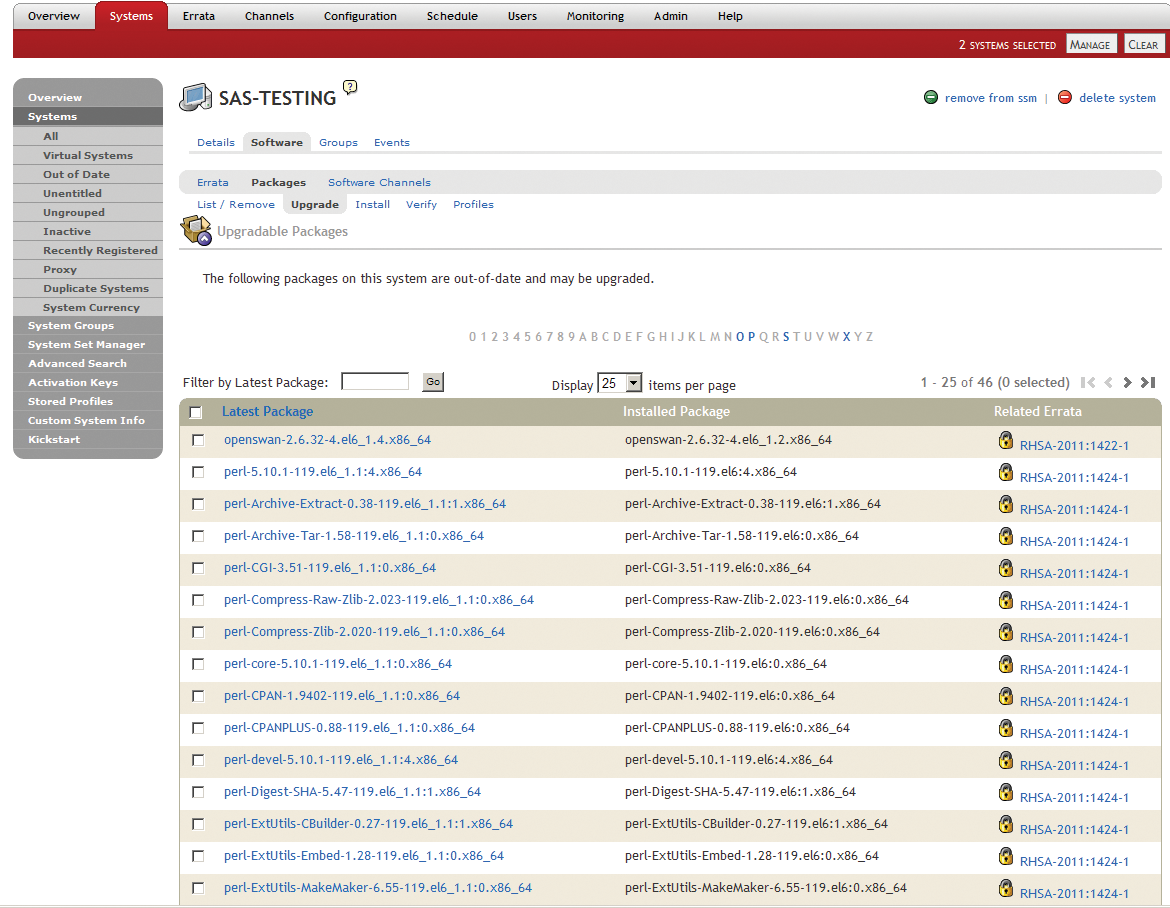Screen dimensions: 1170x908
Task: Click the Upgradable Packages package box icon
Action: [x=196, y=230]
